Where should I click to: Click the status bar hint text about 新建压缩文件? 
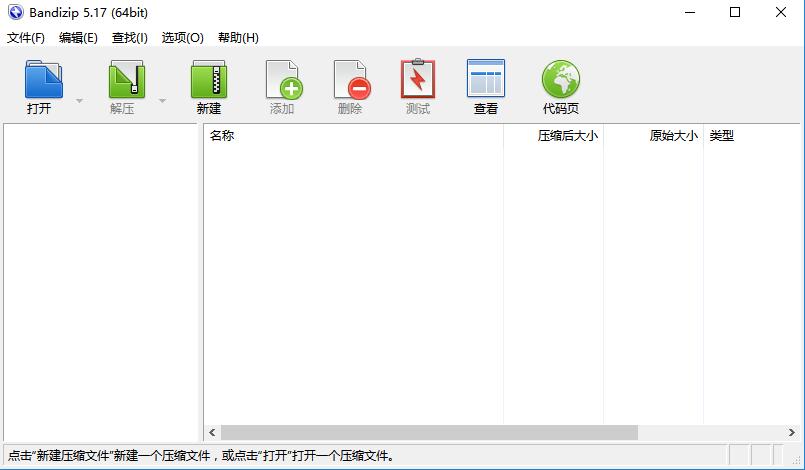click(201, 456)
